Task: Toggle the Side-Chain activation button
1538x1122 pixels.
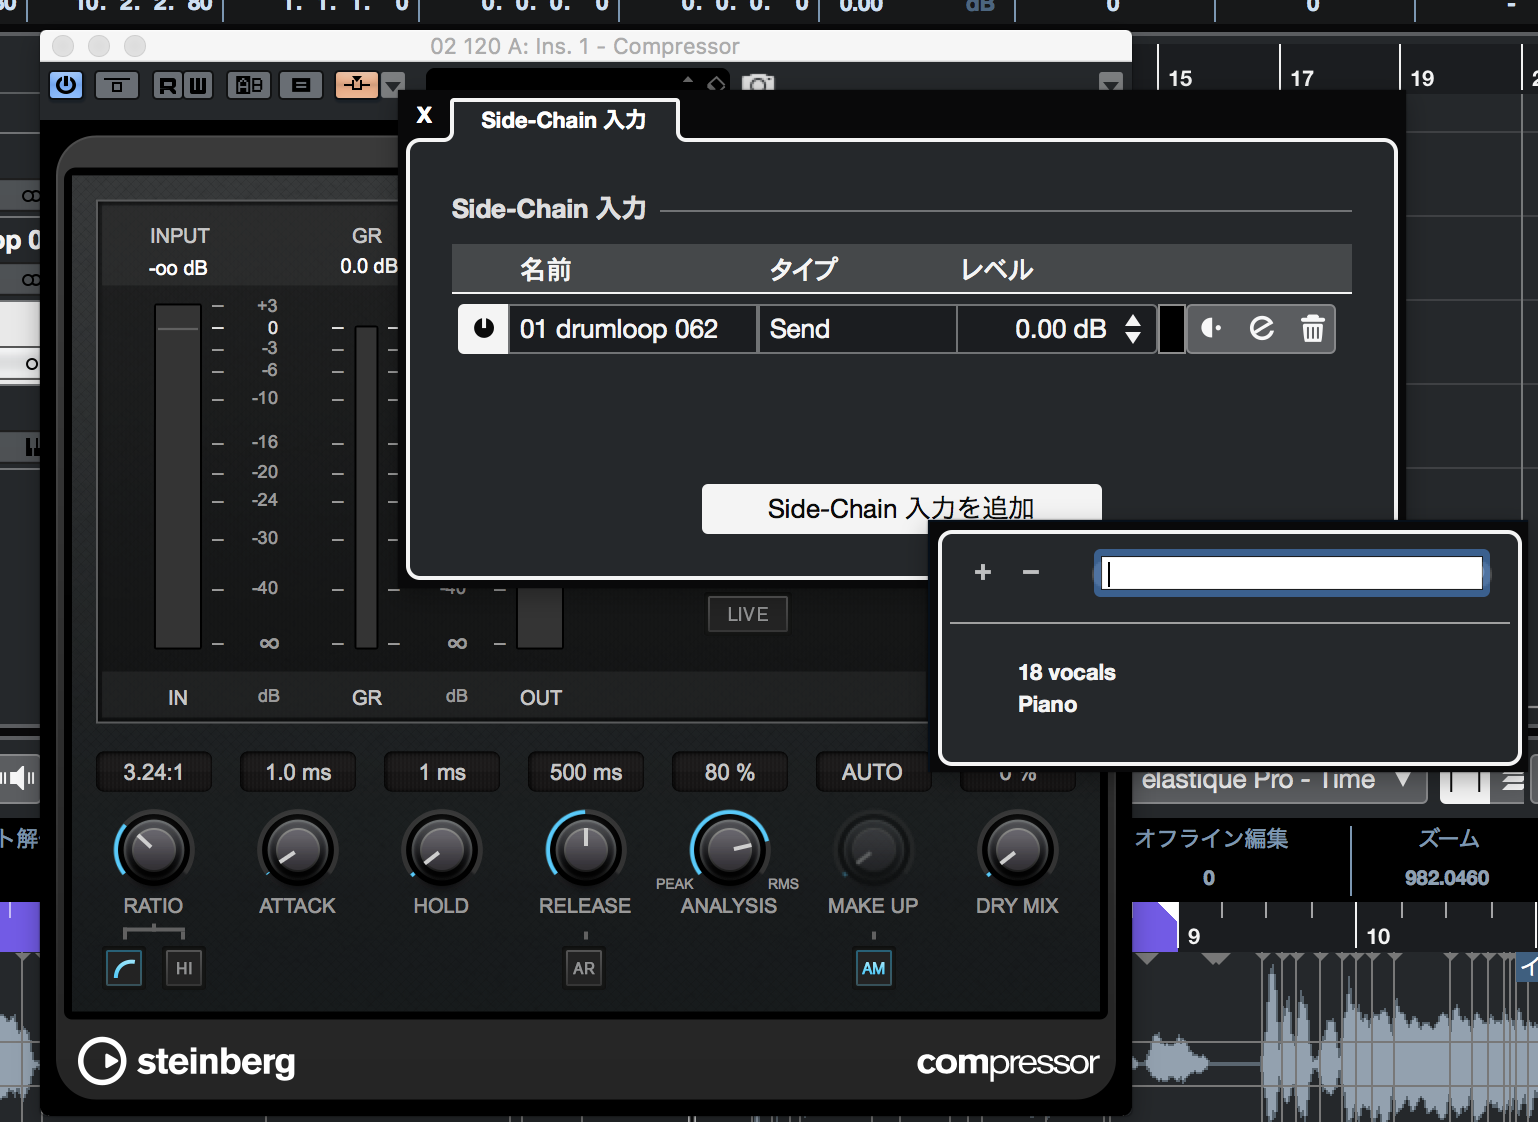Action: coord(356,85)
